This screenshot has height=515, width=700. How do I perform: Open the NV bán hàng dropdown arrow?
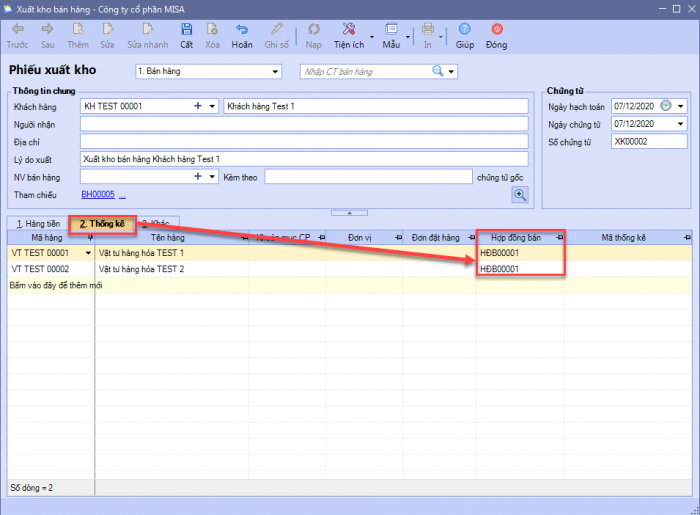coord(212,177)
